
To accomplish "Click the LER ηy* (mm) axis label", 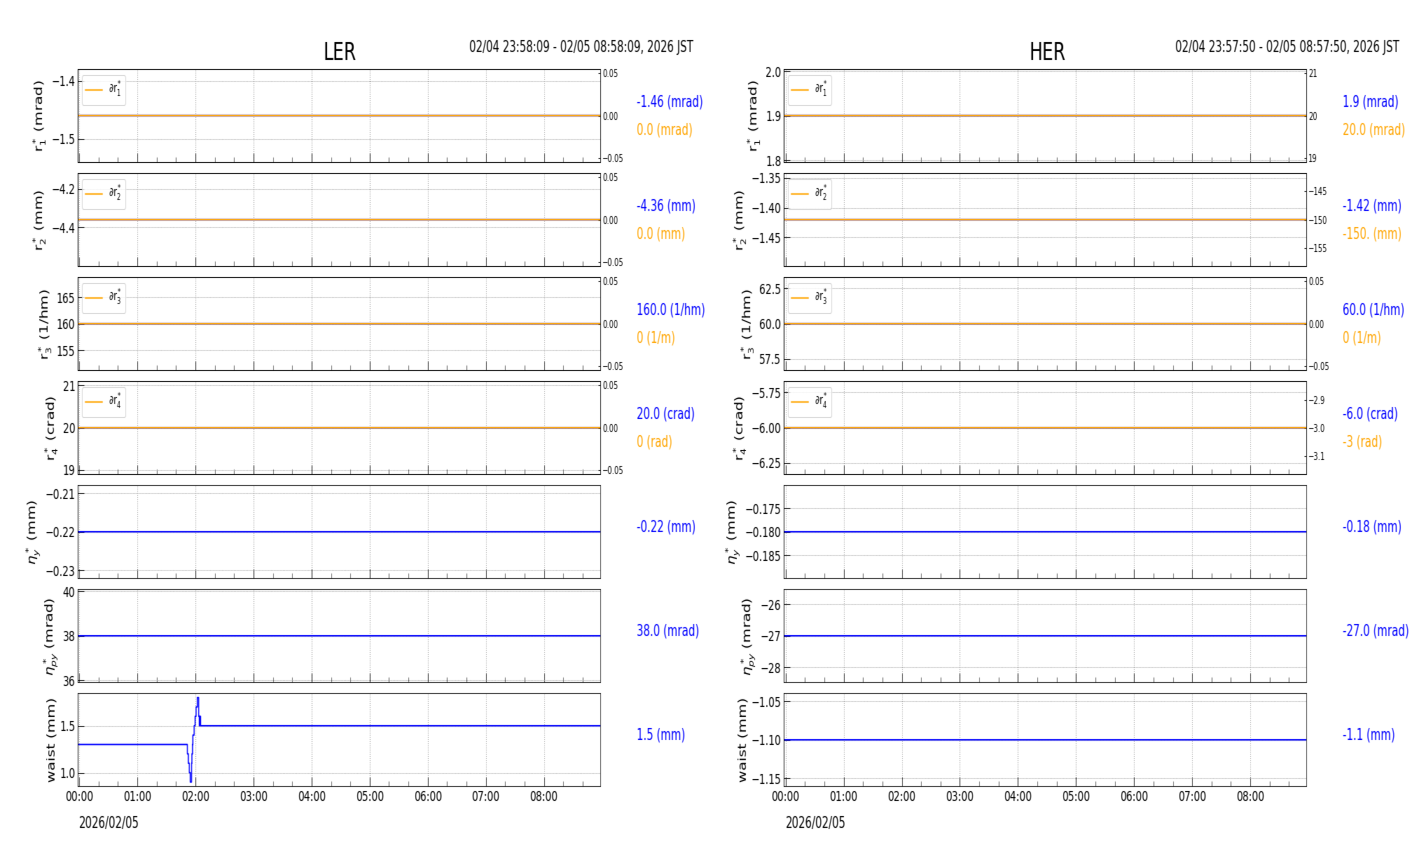I will click(x=35, y=531).
